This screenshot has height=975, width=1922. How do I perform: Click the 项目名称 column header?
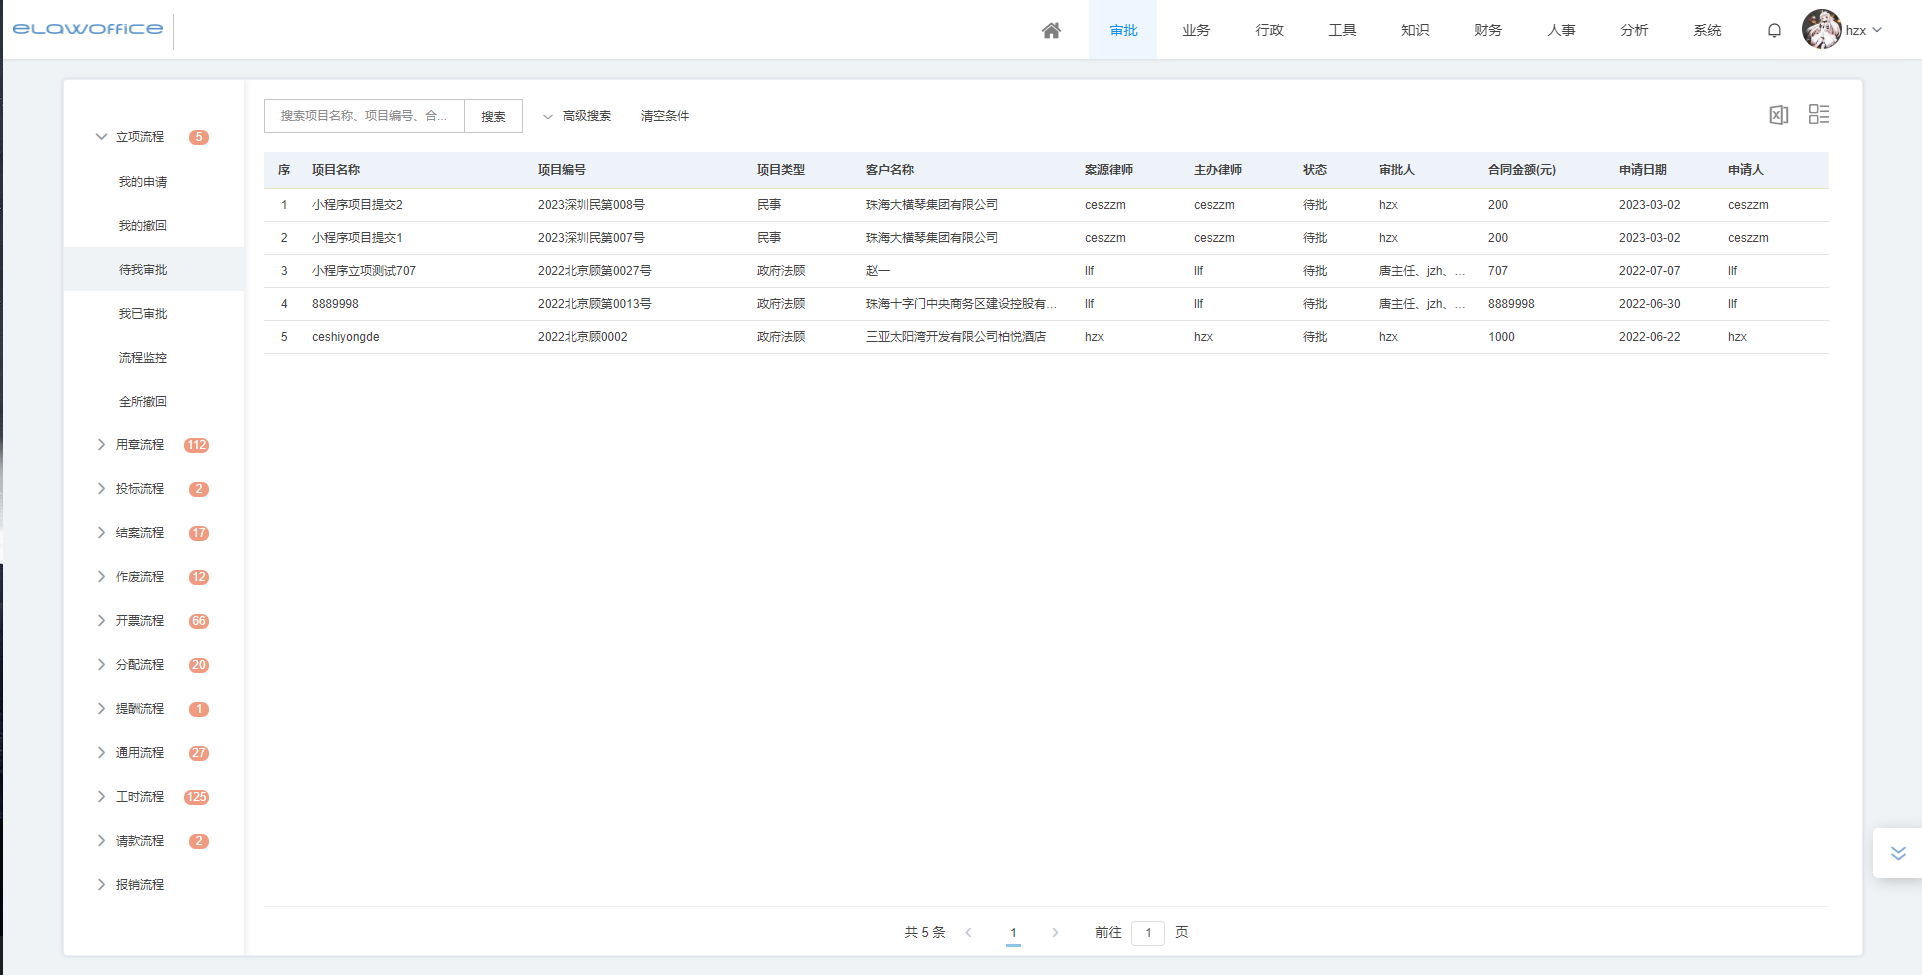click(336, 170)
